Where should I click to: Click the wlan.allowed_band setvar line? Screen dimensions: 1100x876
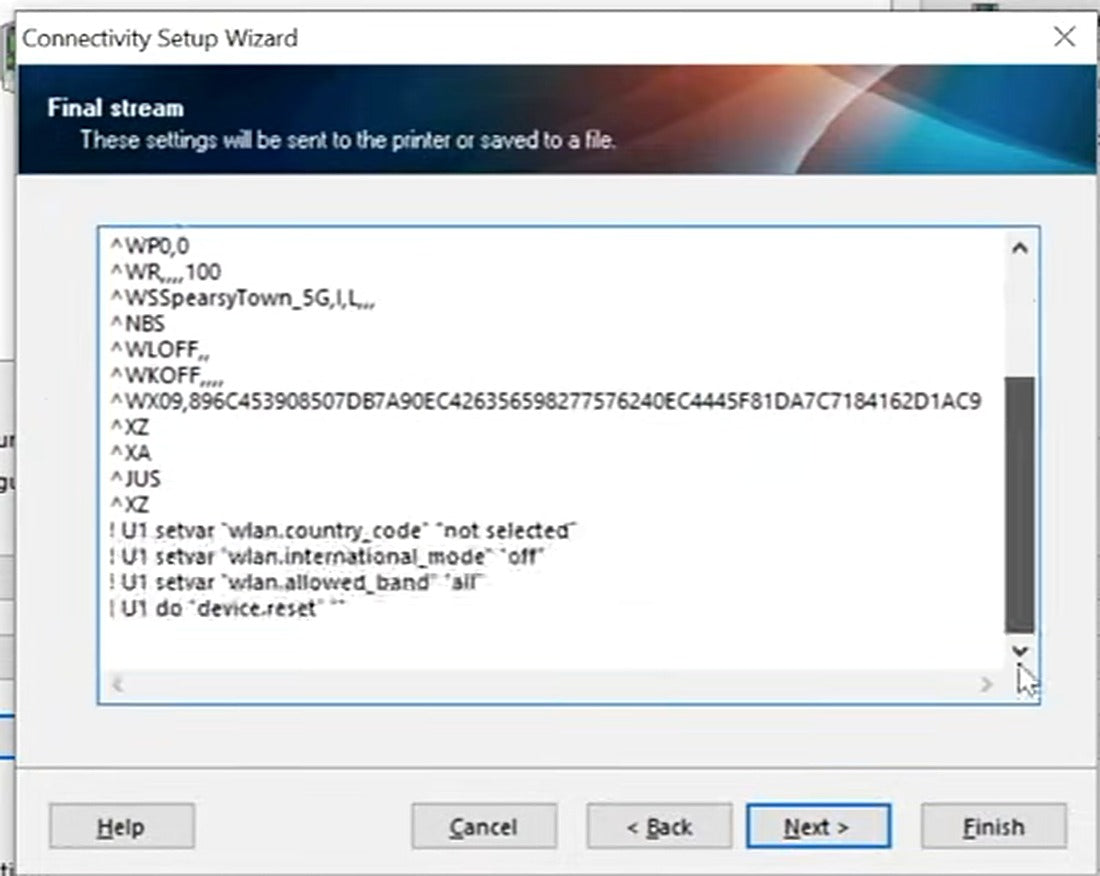click(297, 583)
